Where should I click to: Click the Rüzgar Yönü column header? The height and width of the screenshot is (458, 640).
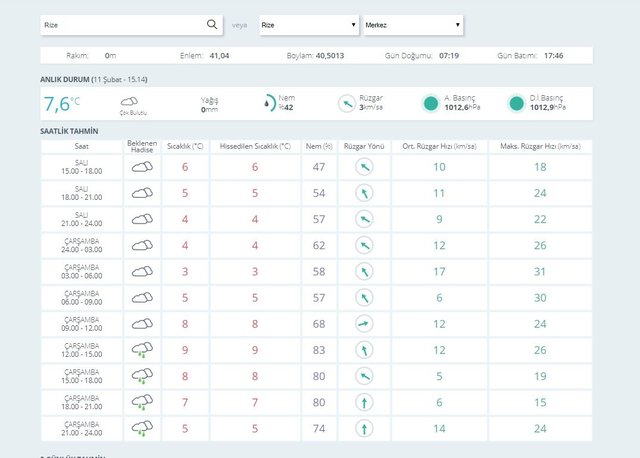(x=364, y=145)
